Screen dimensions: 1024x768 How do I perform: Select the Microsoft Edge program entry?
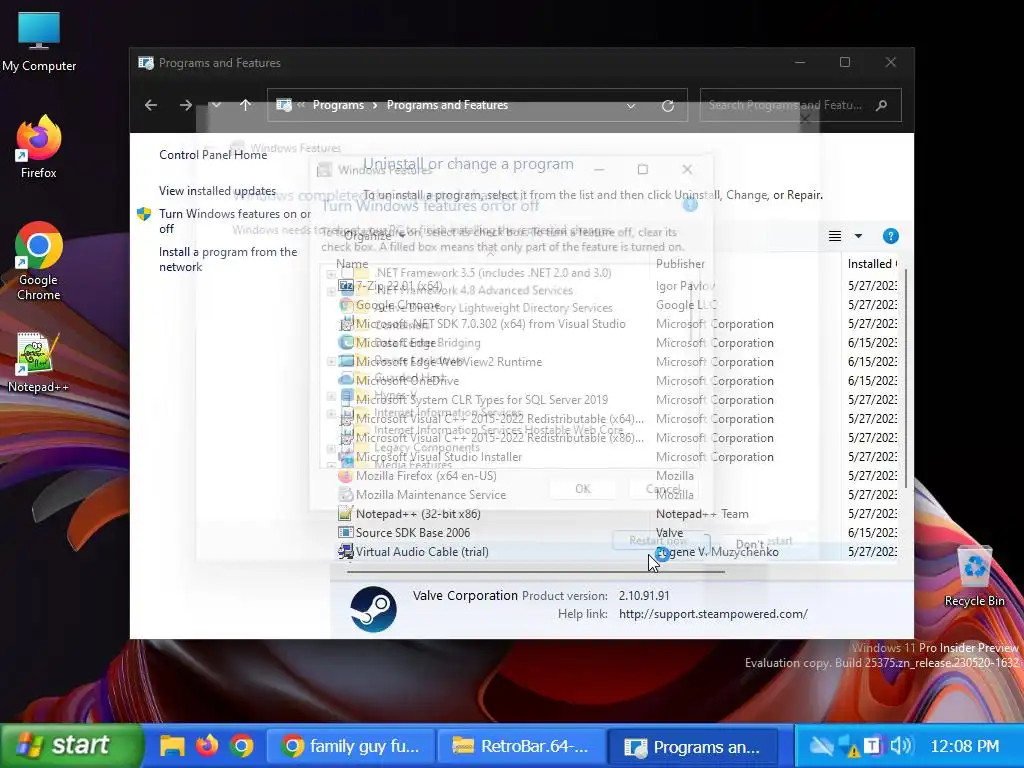point(395,343)
